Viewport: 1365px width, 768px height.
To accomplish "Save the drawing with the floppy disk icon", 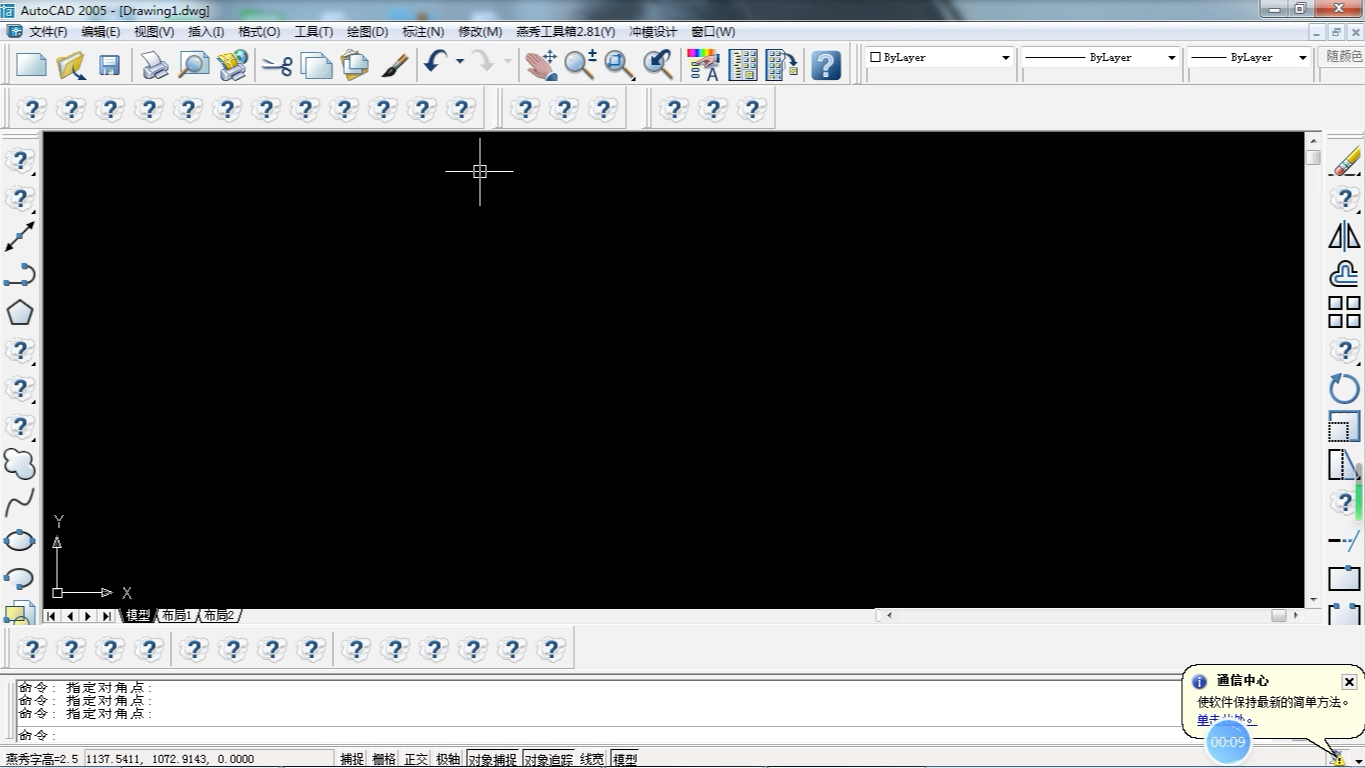I will pos(109,65).
